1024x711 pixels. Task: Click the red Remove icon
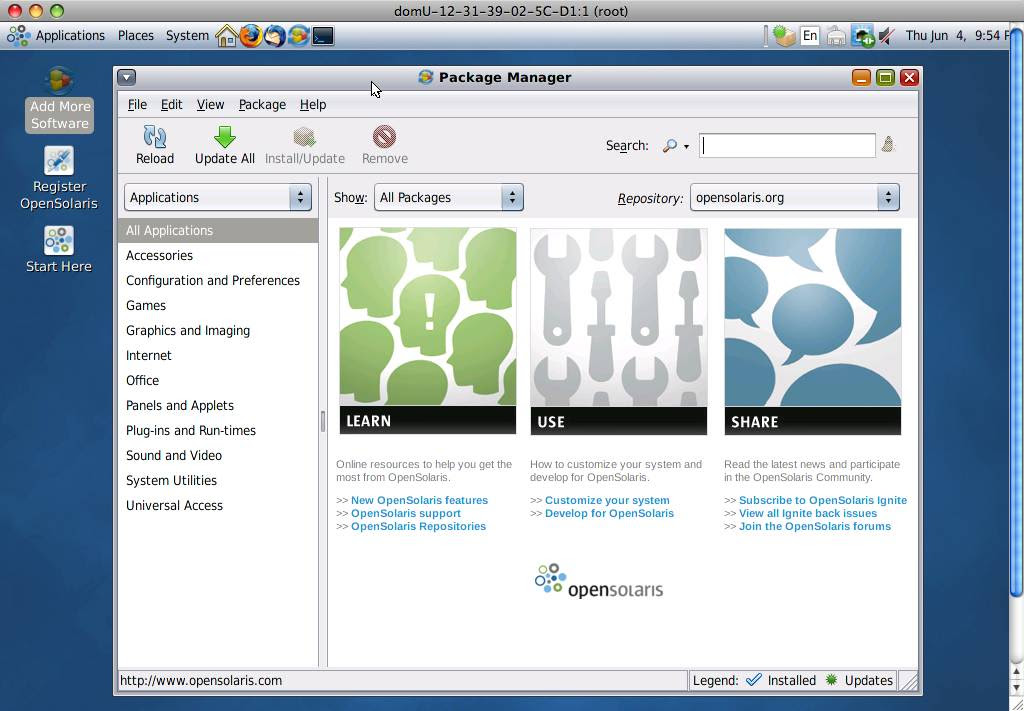click(385, 136)
